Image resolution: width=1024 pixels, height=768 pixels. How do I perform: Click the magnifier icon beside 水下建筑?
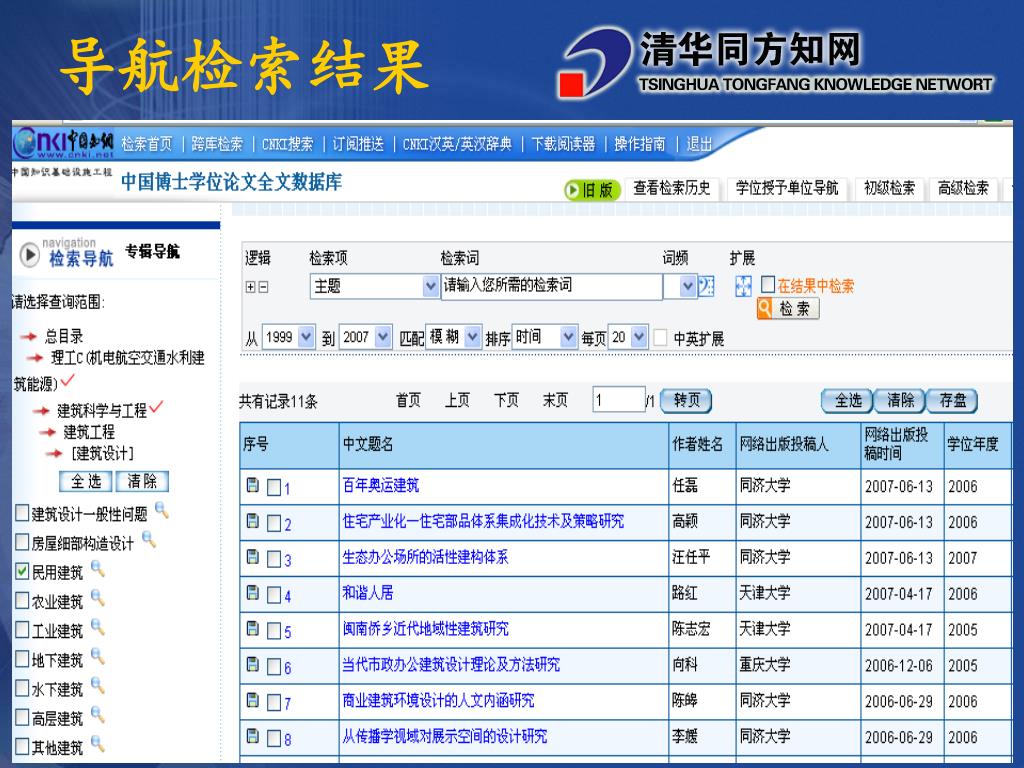click(98, 685)
